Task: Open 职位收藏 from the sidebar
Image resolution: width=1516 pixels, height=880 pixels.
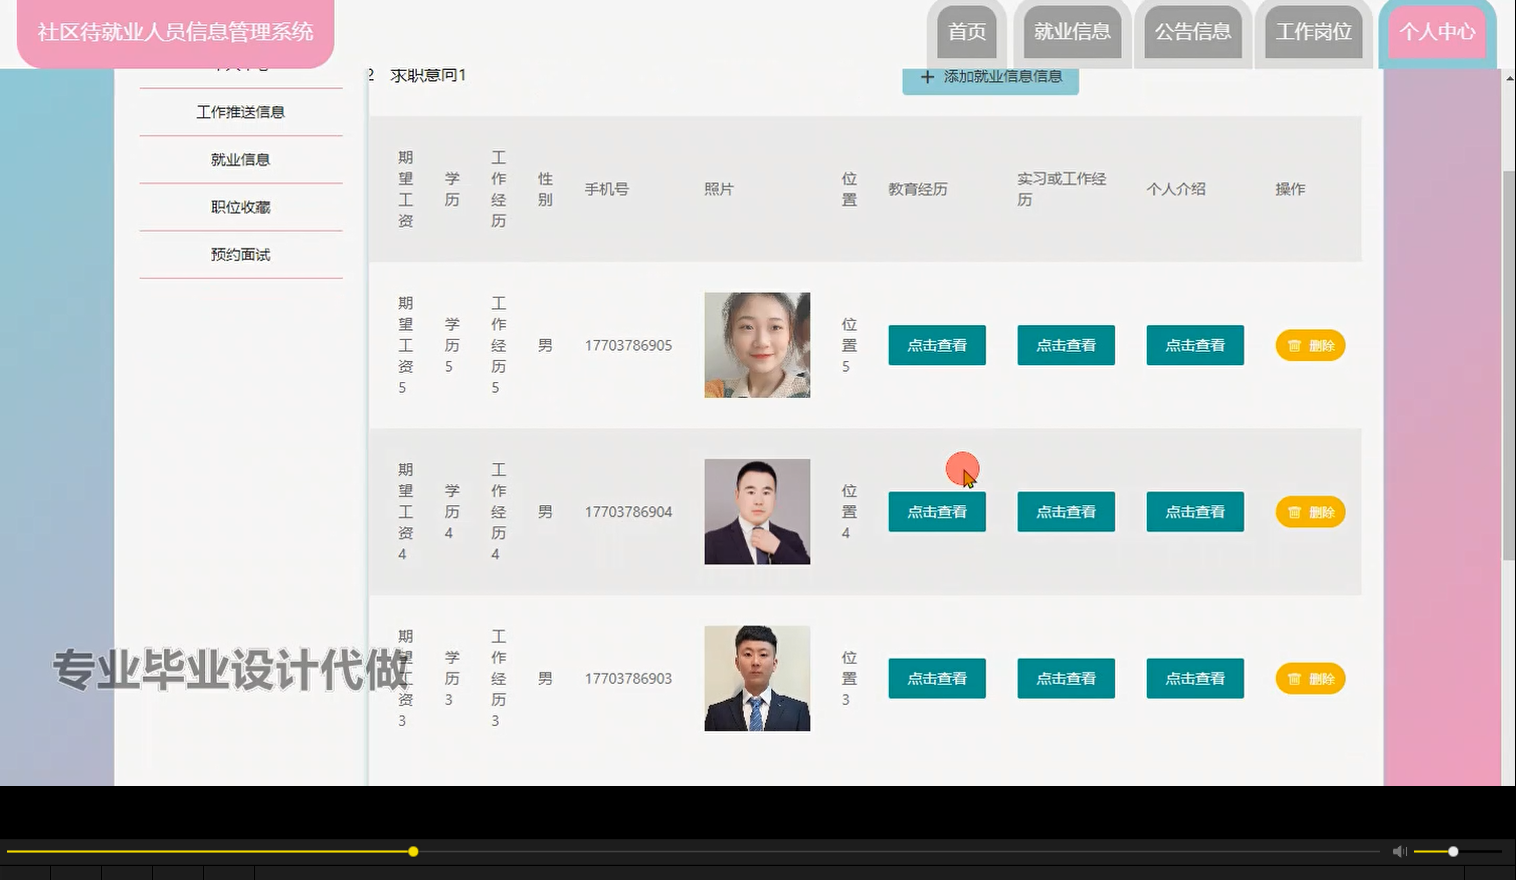Action: (240, 207)
